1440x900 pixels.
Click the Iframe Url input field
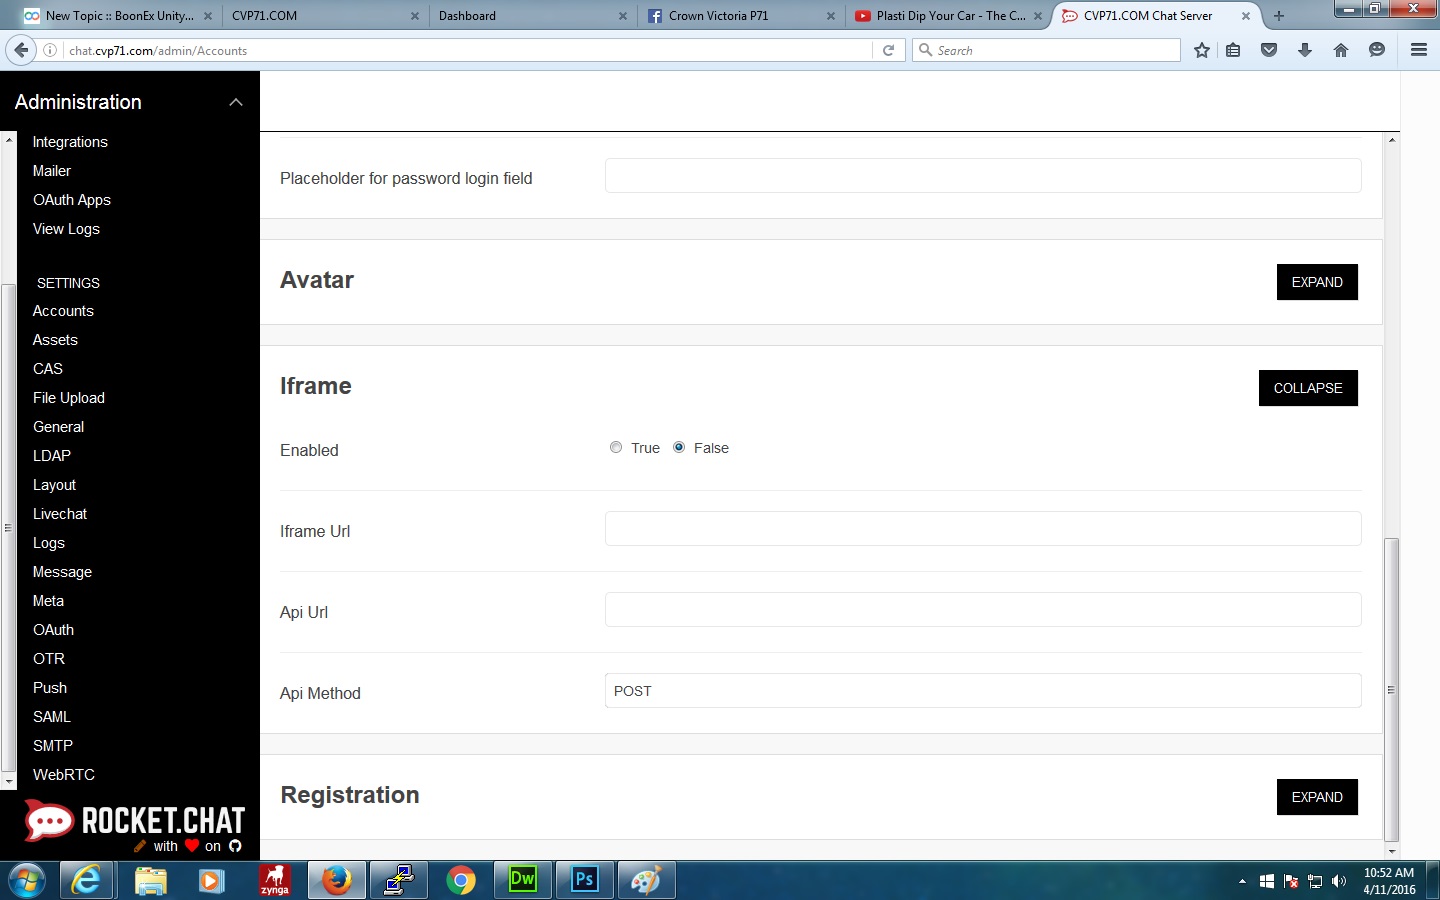click(982, 529)
